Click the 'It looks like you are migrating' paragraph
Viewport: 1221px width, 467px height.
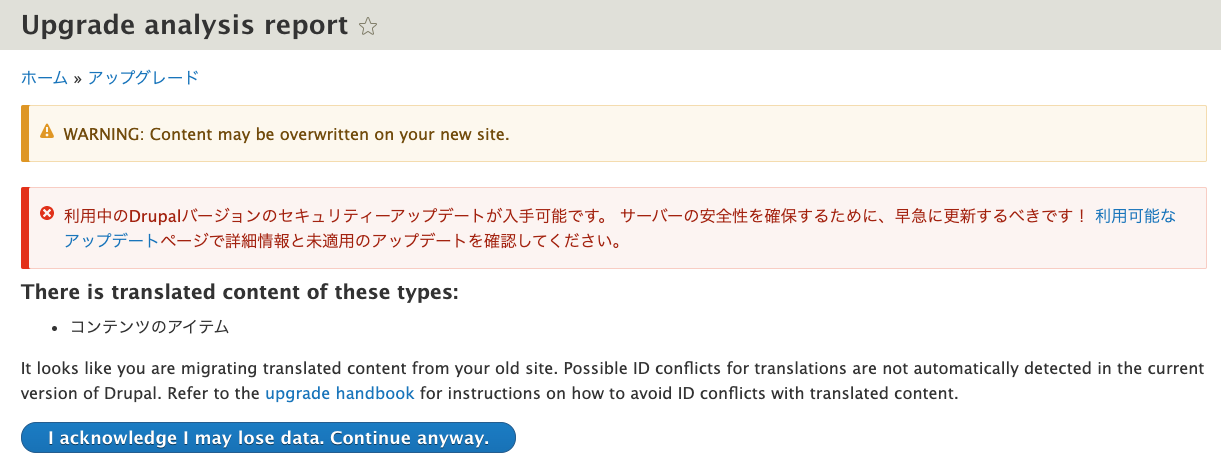(600, 368)
